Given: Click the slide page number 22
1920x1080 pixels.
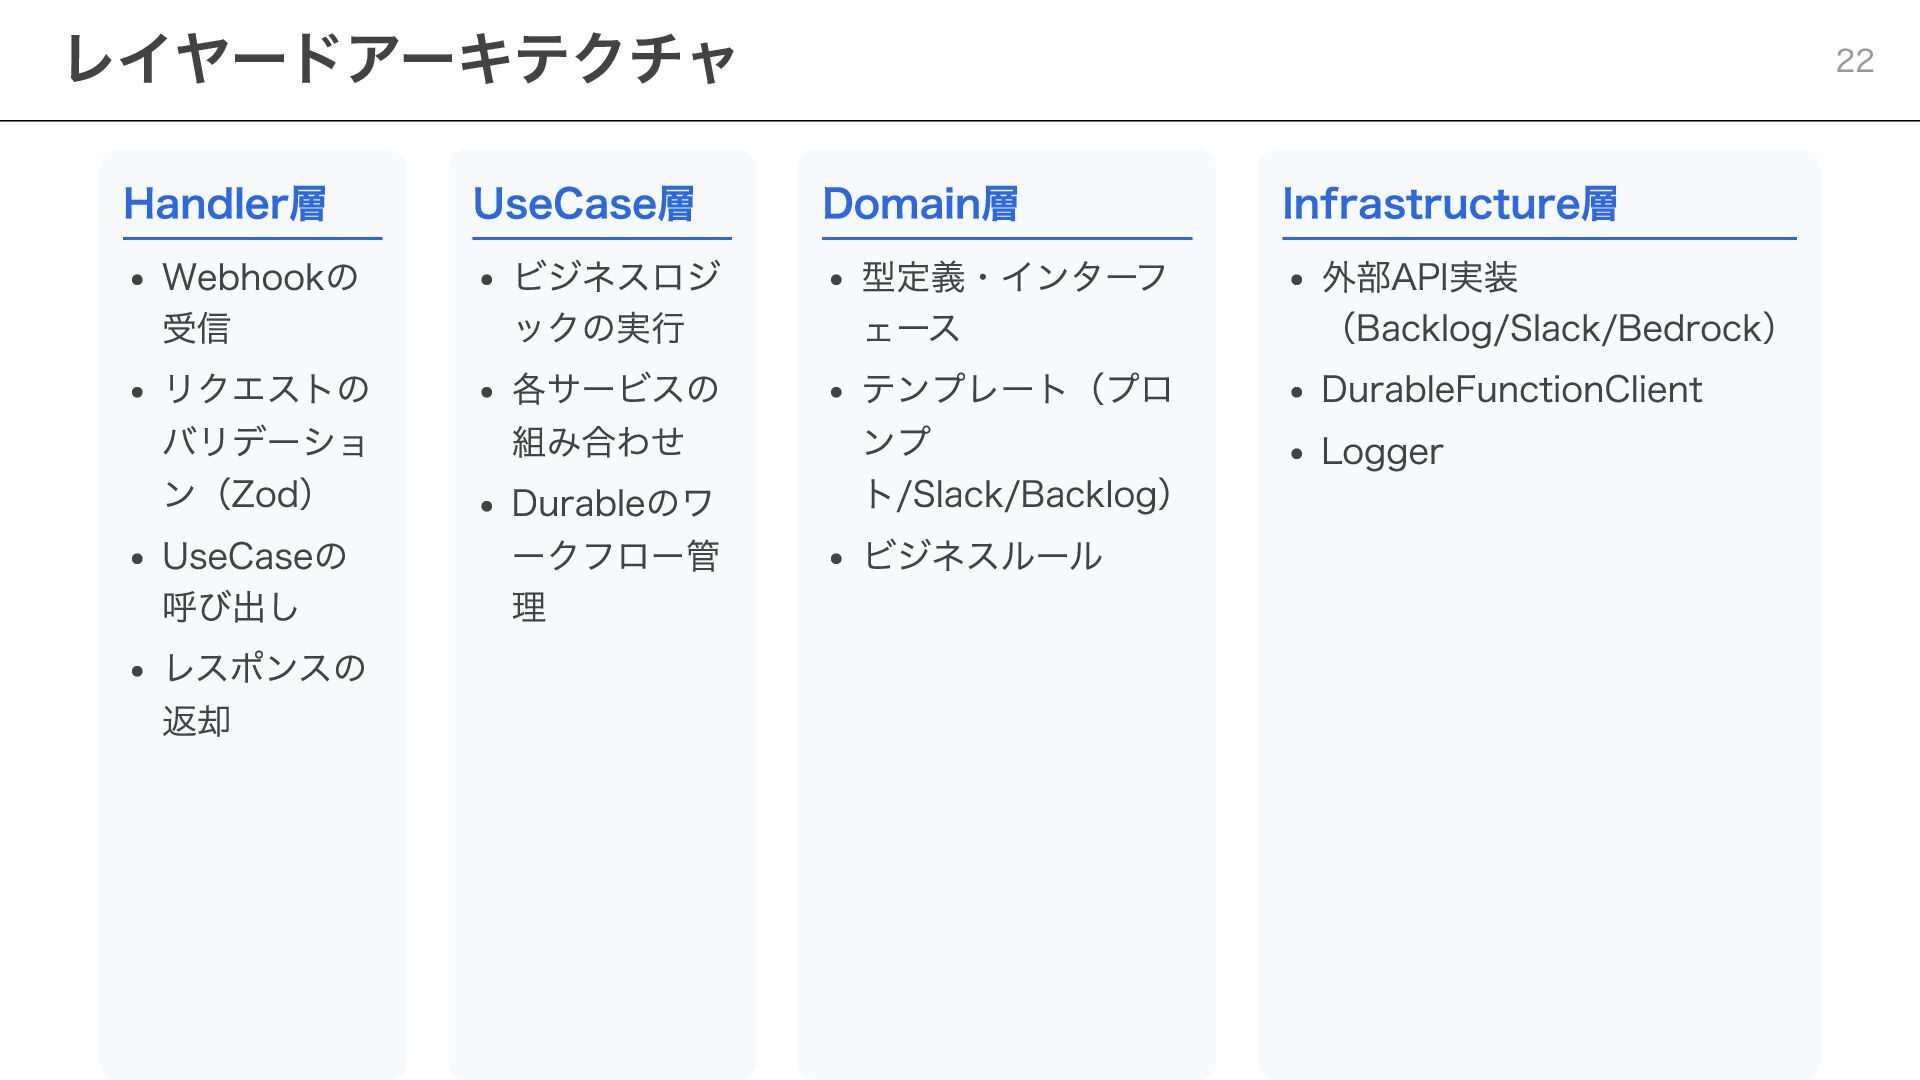Looking at the screenshot, I should pos(1854,61).
